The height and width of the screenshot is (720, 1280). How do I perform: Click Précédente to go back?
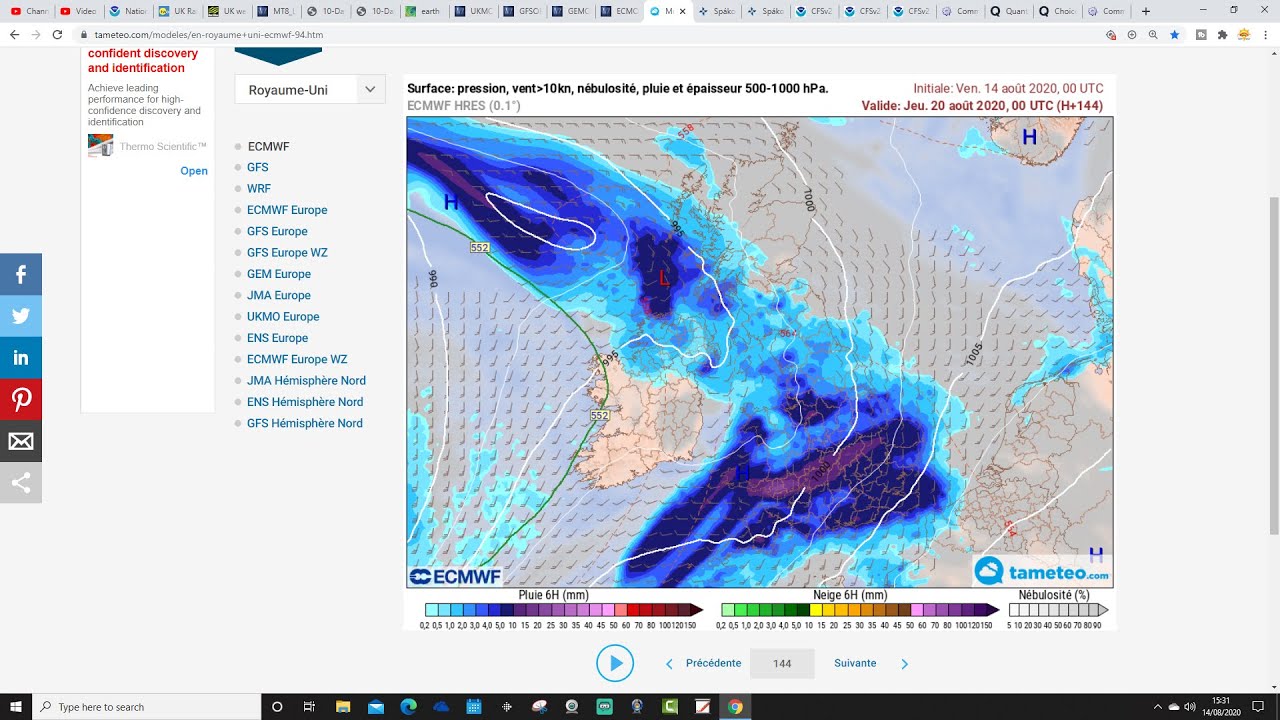coord(713,663)
